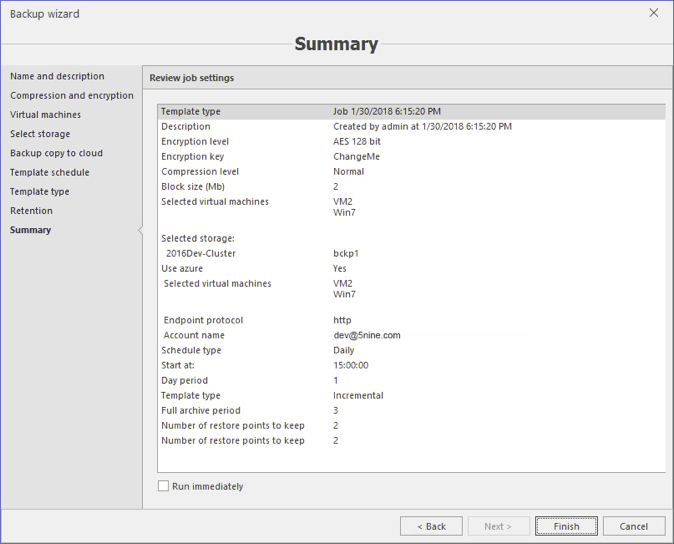Select the Template type step
This screenshot has height=544, width=674.
point(40,191)
